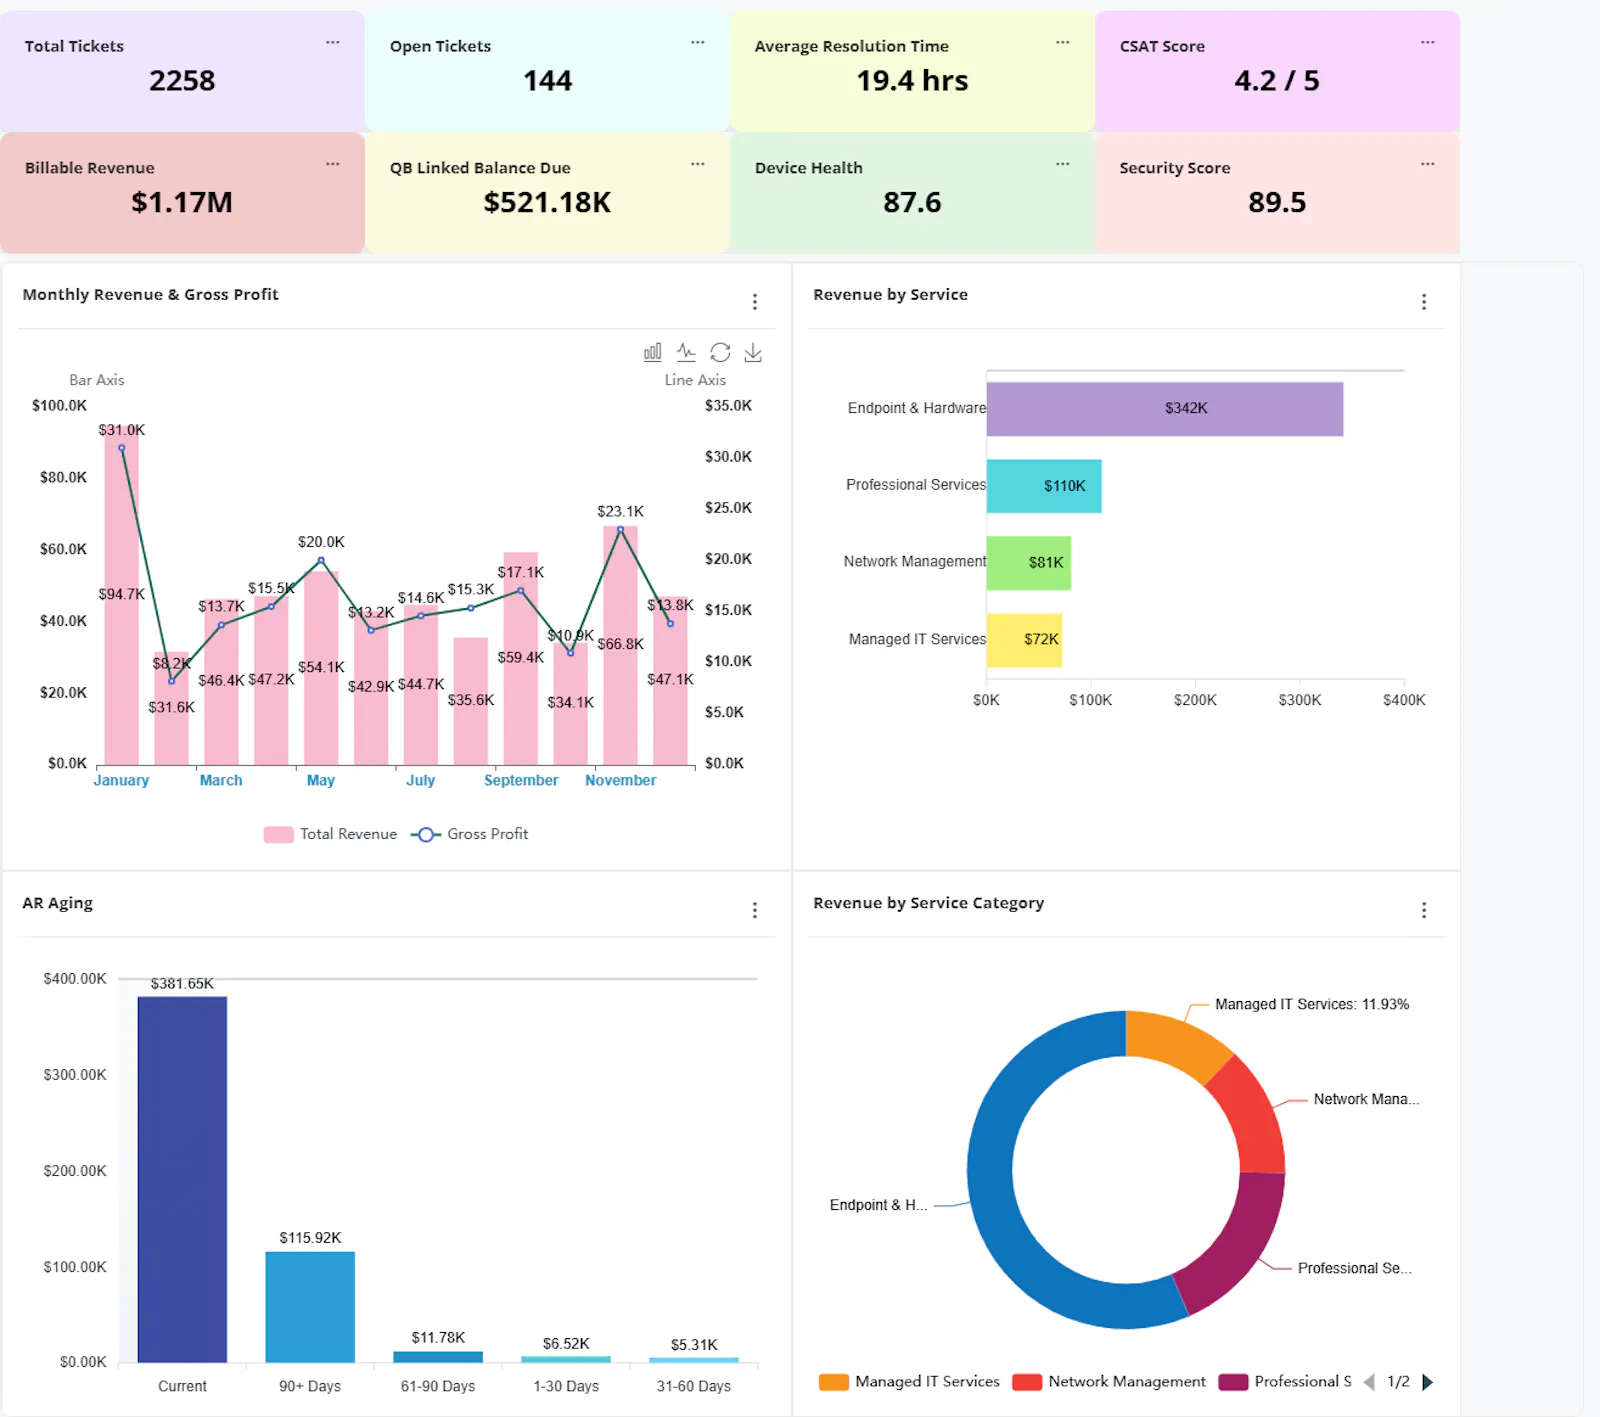The image size is (1600, 1417).
Task: Click the Monthly Revenue & Gross Profit title
Action: (151, 295)
